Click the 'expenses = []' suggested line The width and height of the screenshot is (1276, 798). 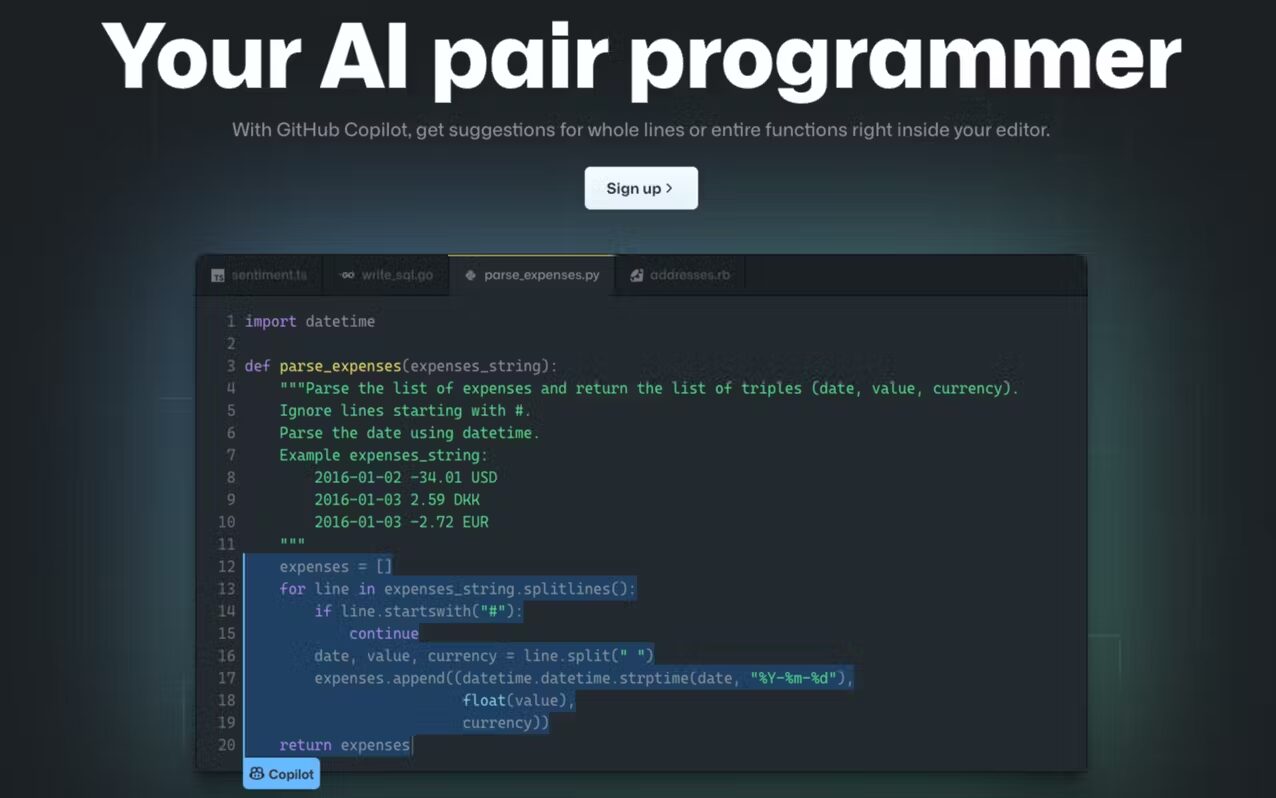point(336,567)
